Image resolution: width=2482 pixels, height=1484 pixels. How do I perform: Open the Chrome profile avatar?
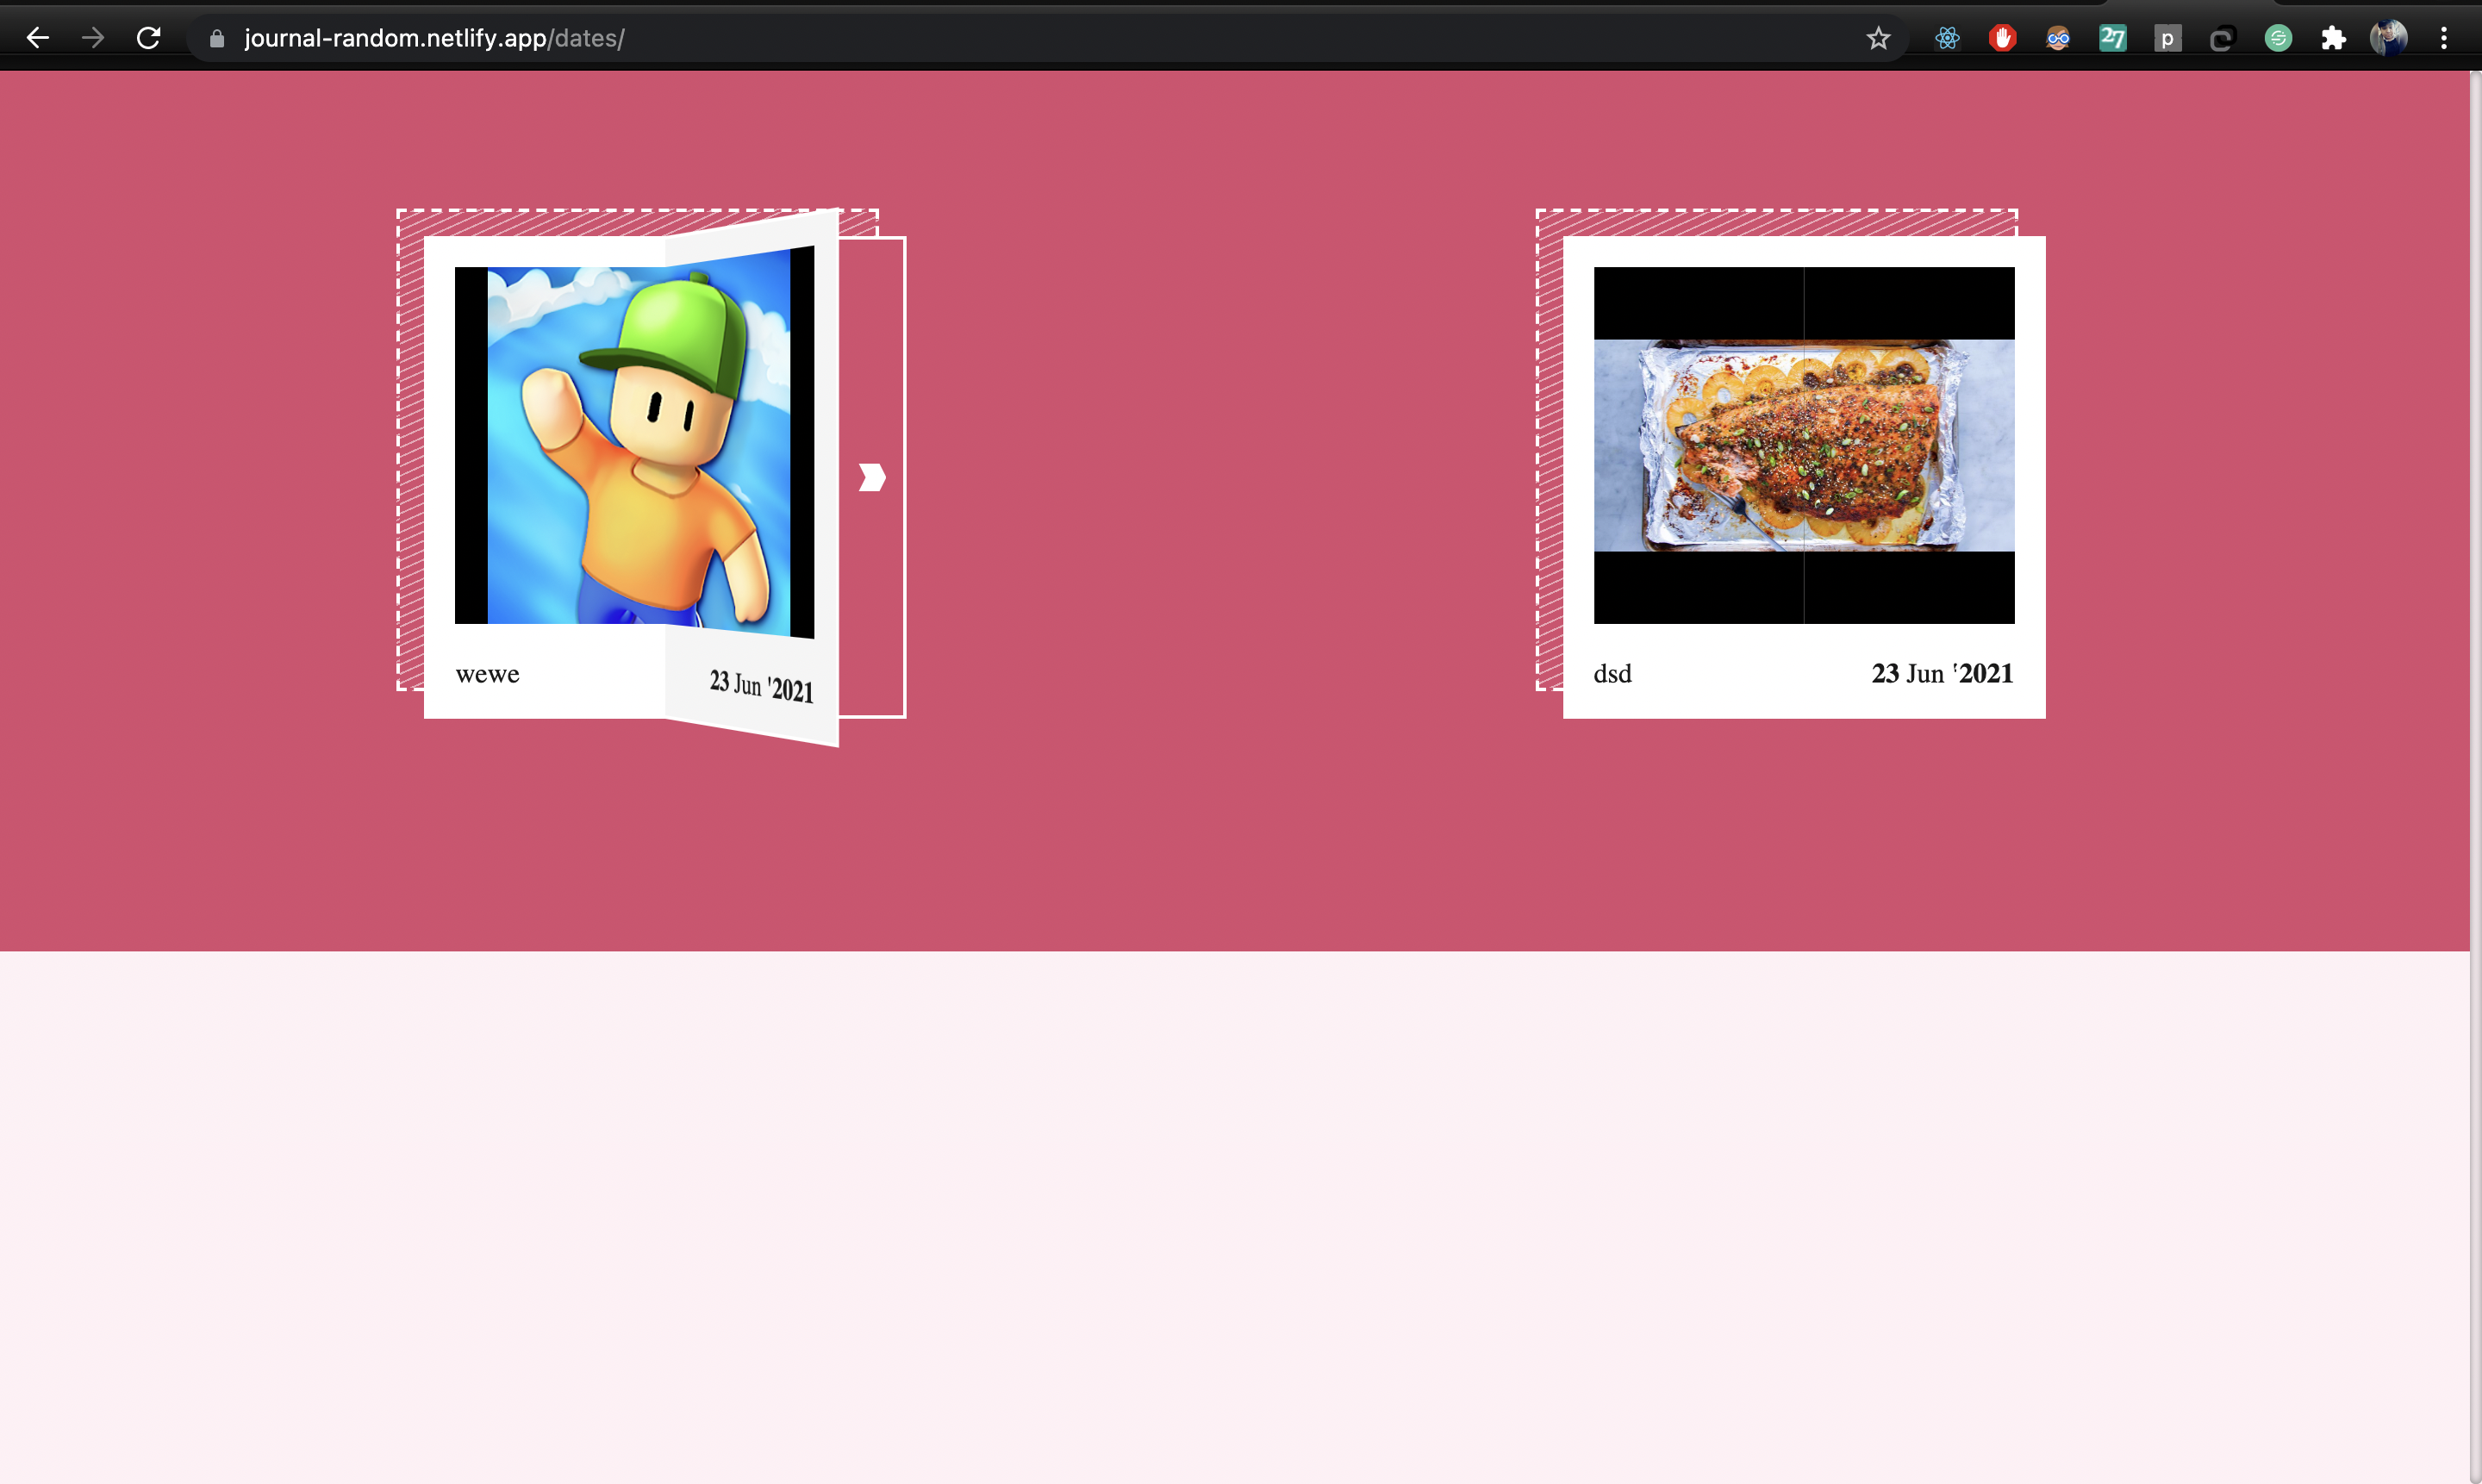[2388, 38]
